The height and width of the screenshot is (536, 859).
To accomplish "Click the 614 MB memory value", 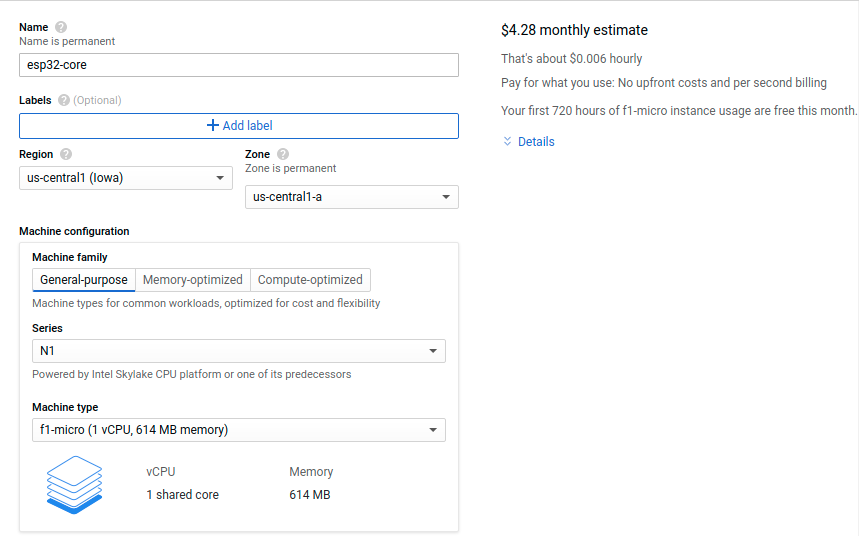I will click(309, 495).
